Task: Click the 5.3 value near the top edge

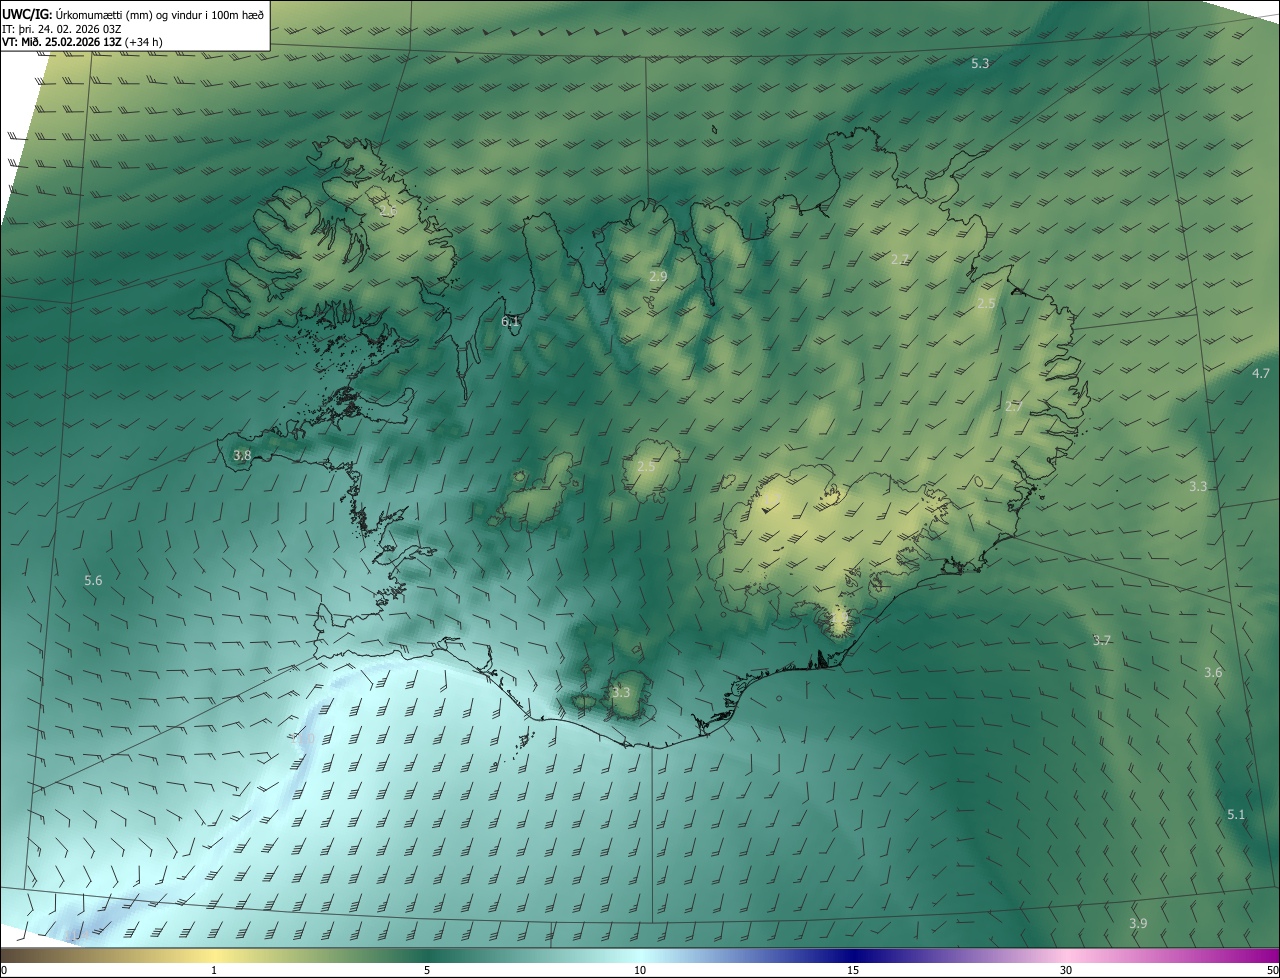Action: tap(980, 63)
